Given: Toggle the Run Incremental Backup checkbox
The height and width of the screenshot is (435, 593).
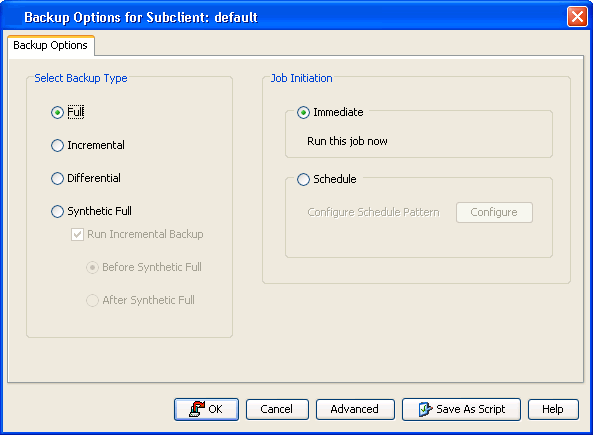Looking at the screenshot, I should coord(77,235).
